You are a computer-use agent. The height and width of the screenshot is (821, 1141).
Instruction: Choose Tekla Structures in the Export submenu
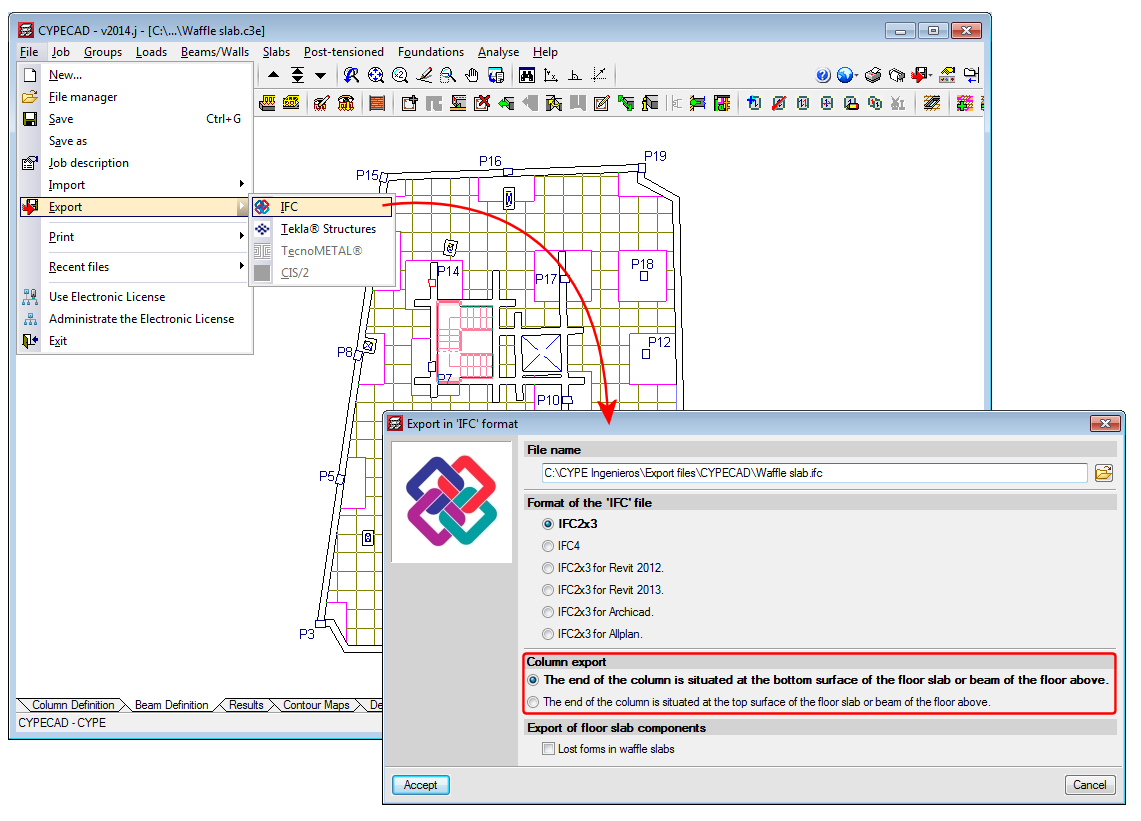[322, 229]
